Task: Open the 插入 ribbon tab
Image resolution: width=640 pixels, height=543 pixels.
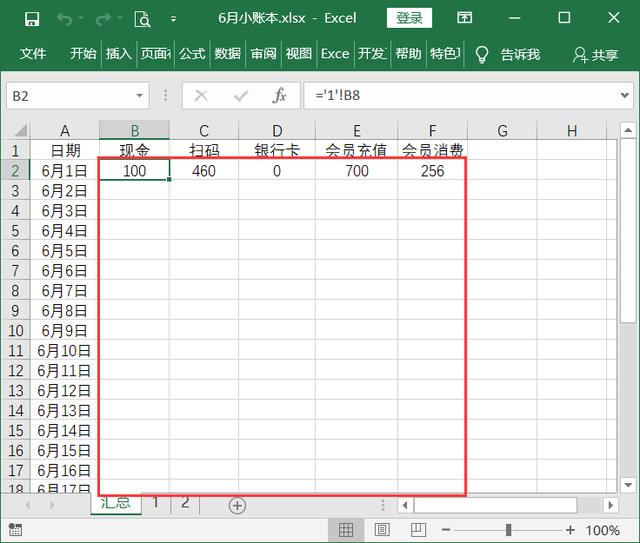Action: click(x=118, y=54)
